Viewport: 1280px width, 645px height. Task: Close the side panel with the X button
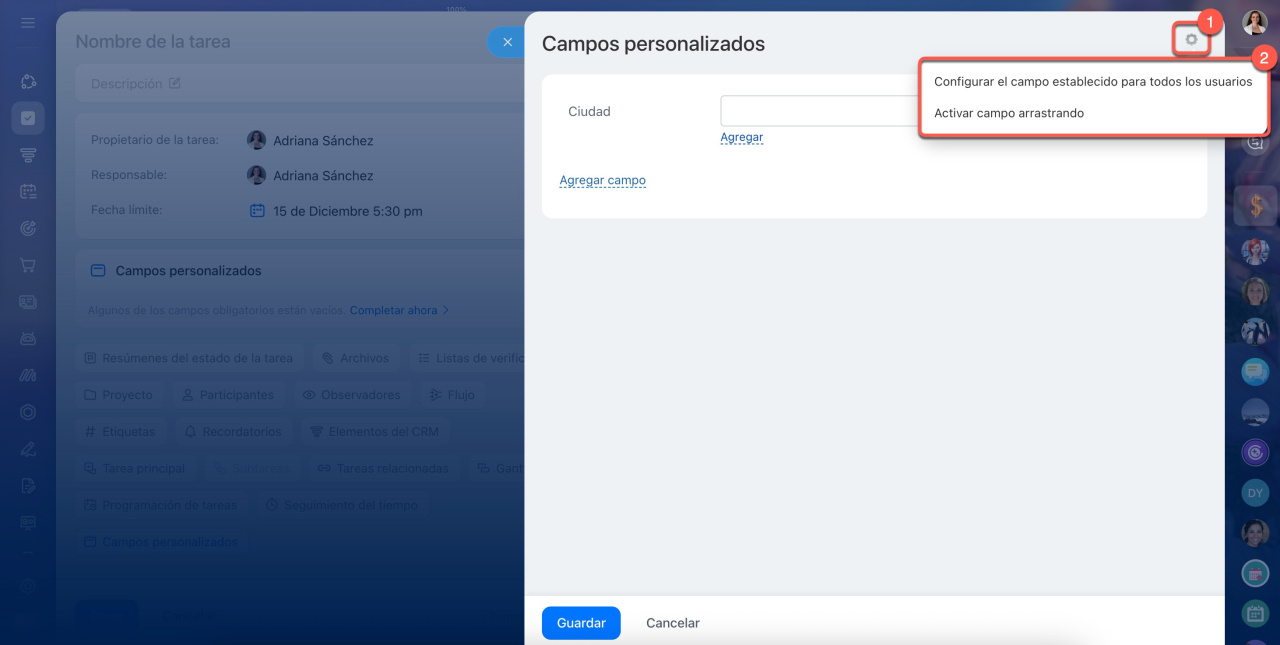507,42
